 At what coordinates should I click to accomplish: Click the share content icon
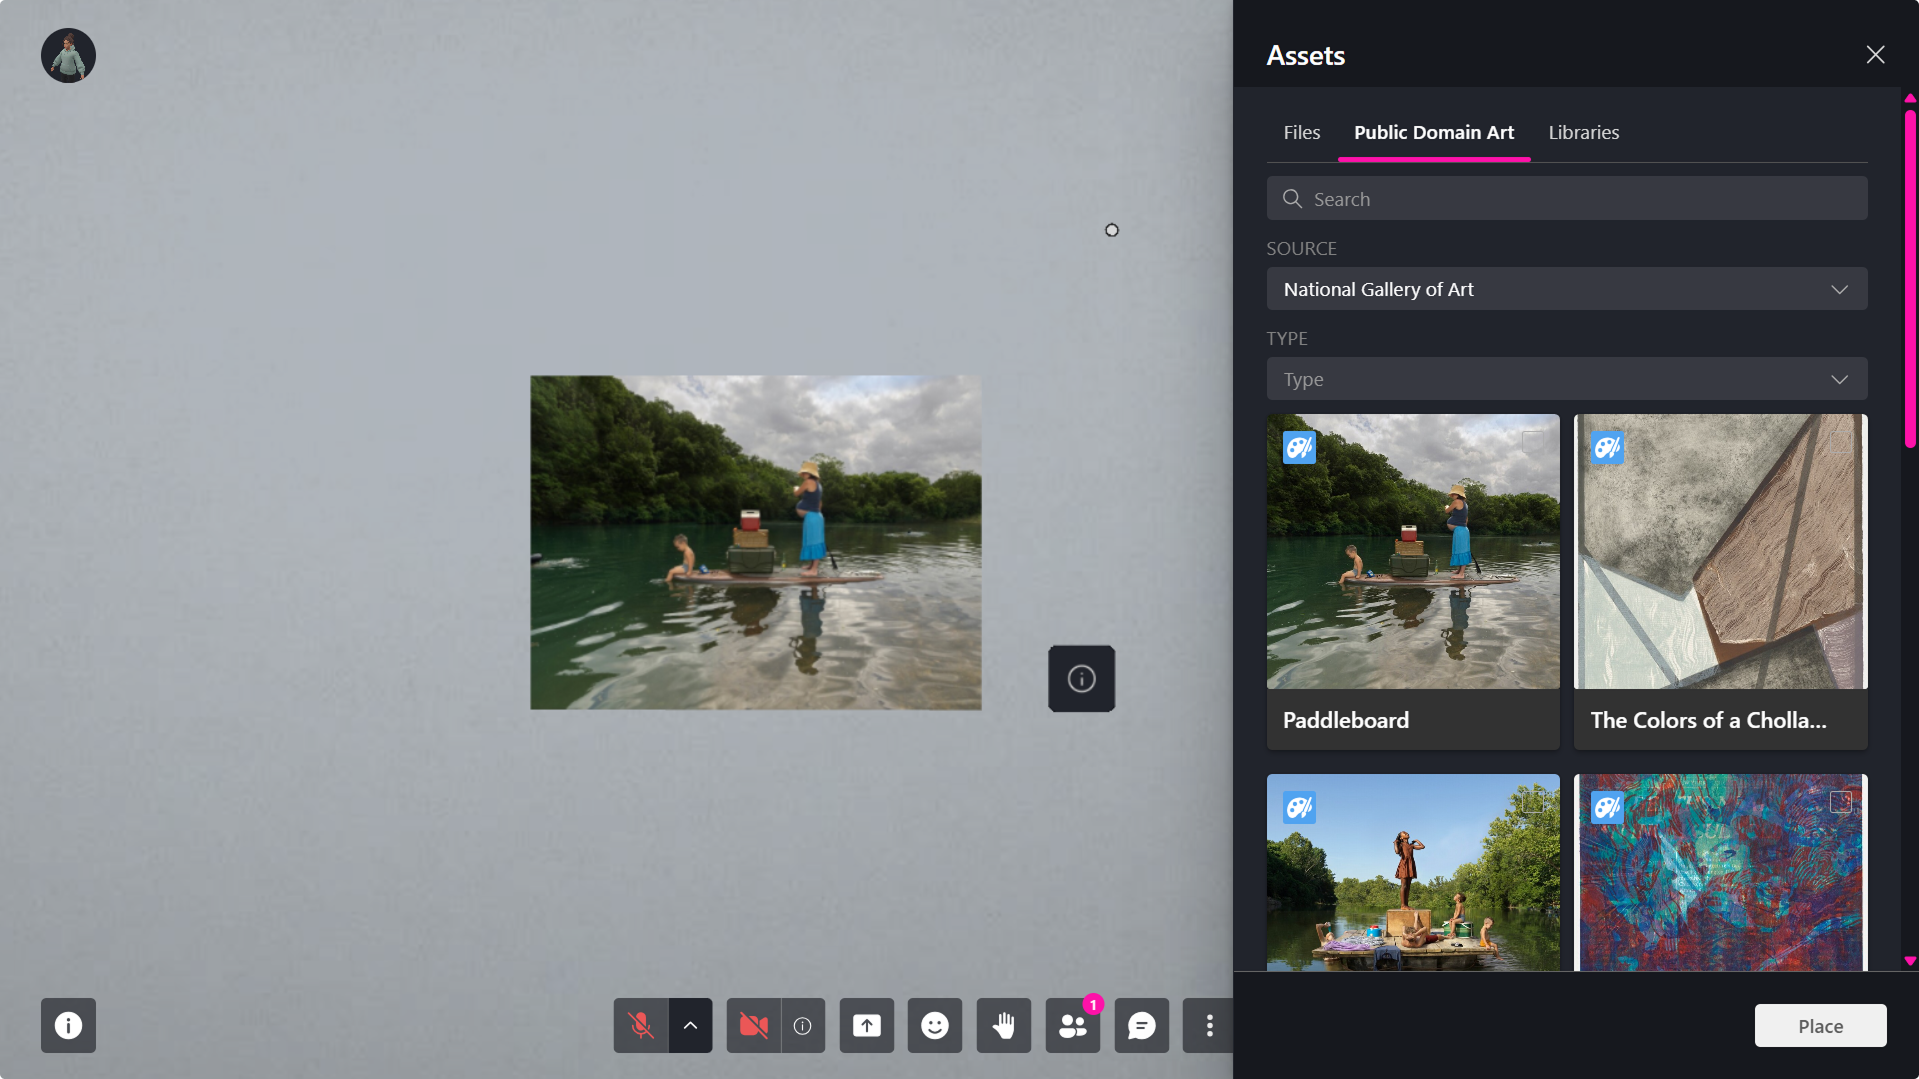(x=866, y=1025)
